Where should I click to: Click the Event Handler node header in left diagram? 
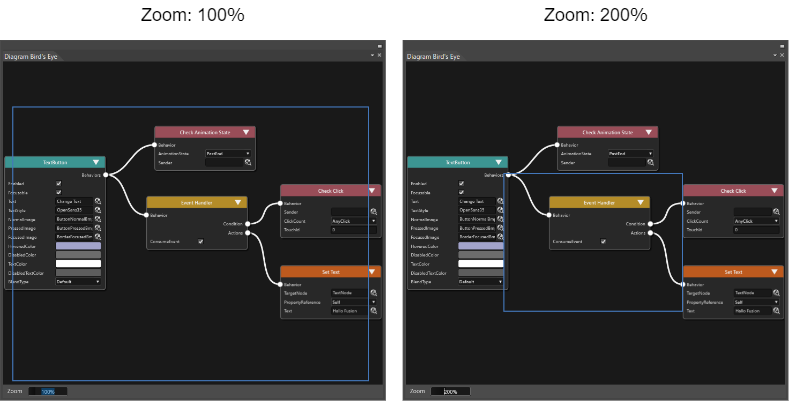point(197,203)
